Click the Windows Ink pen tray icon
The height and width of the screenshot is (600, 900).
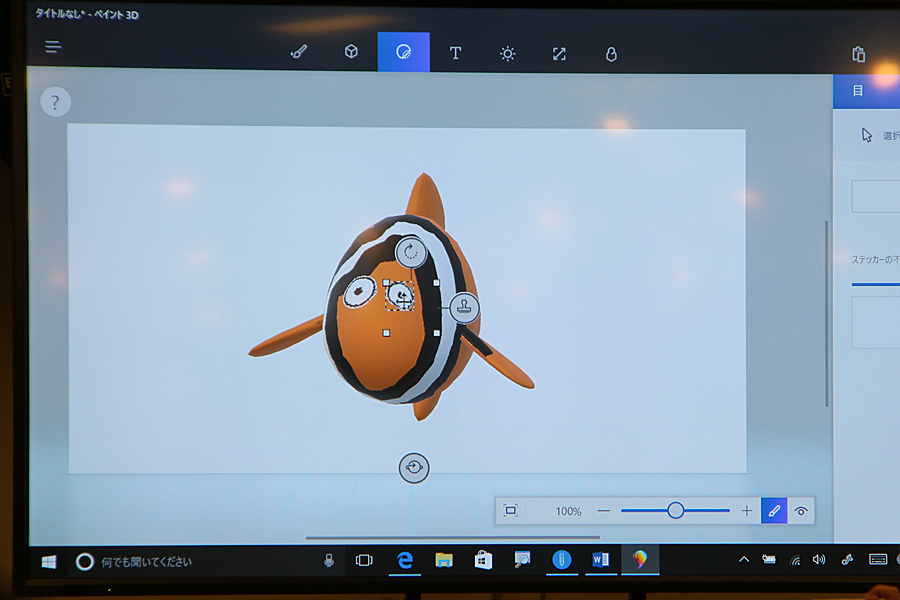click(x=847, y=559)
